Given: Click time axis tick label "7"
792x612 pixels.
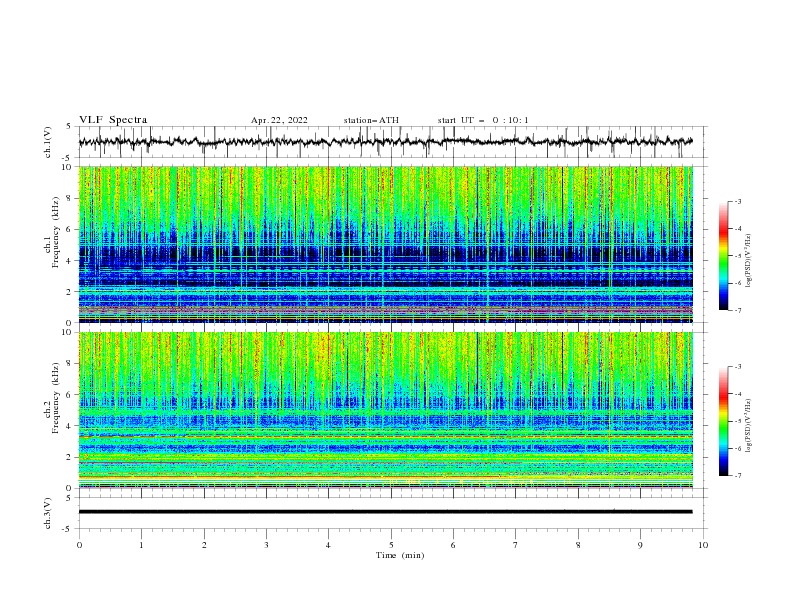Looking at the screenshot, I should 516,545.
